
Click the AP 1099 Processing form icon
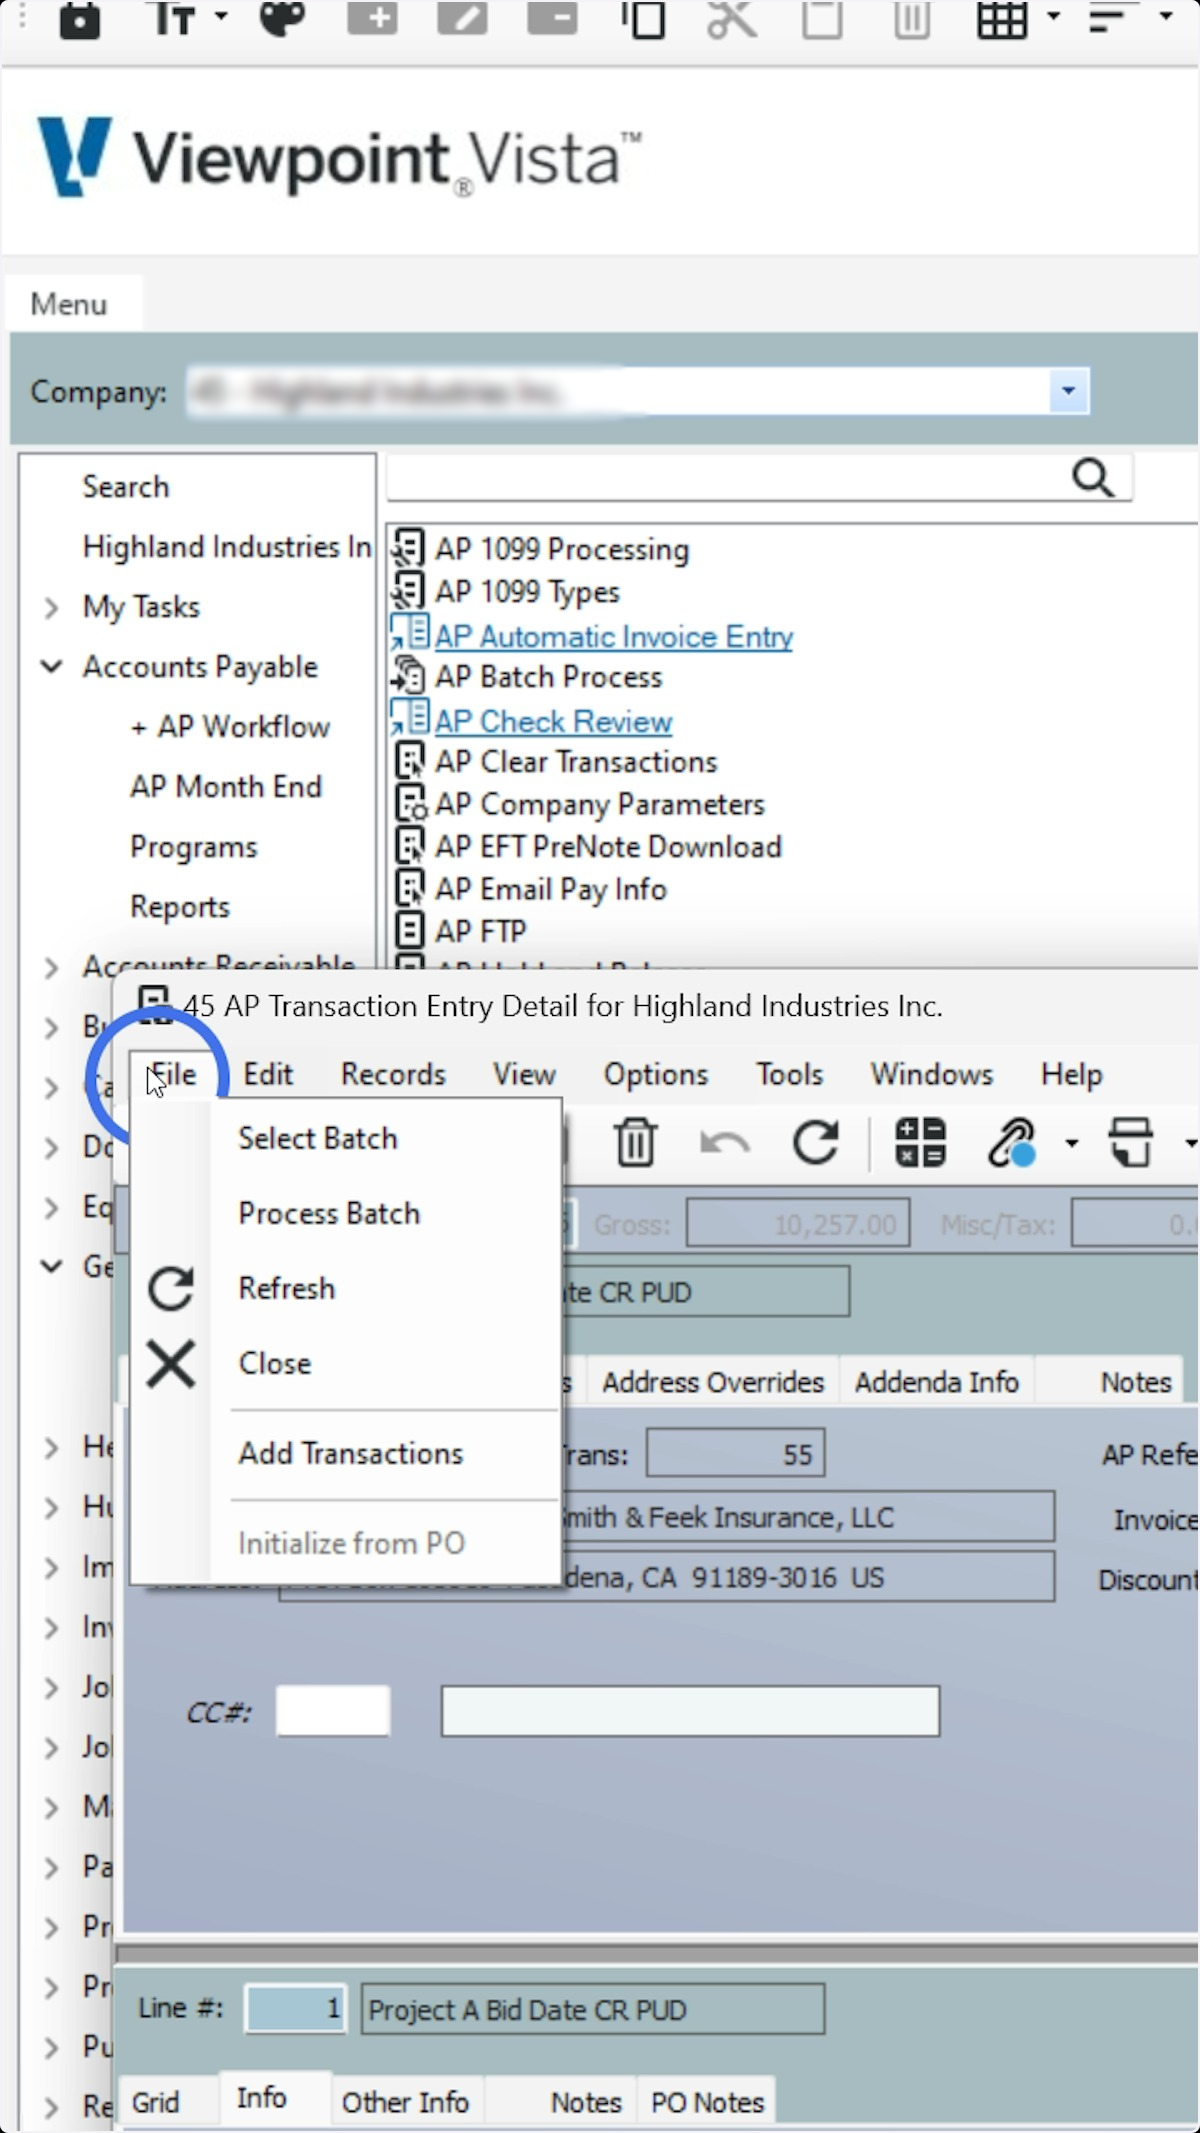(x=408, y=549)
